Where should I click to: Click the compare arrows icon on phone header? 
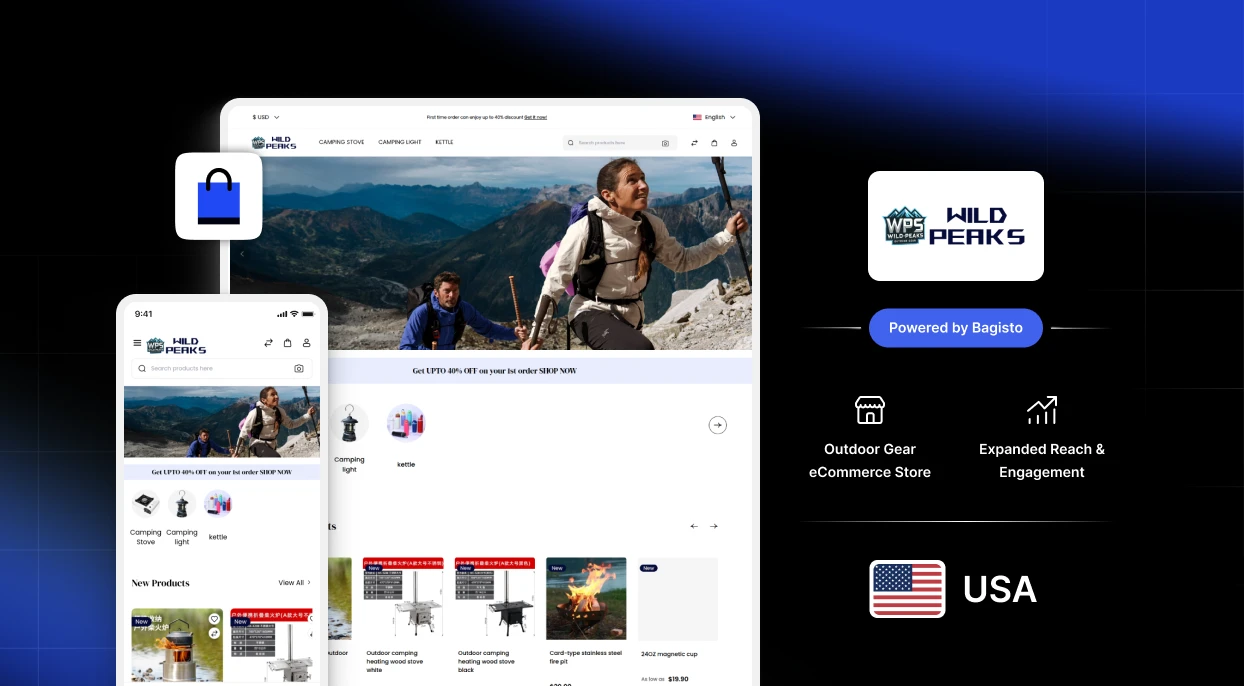[x=268, y=343]
